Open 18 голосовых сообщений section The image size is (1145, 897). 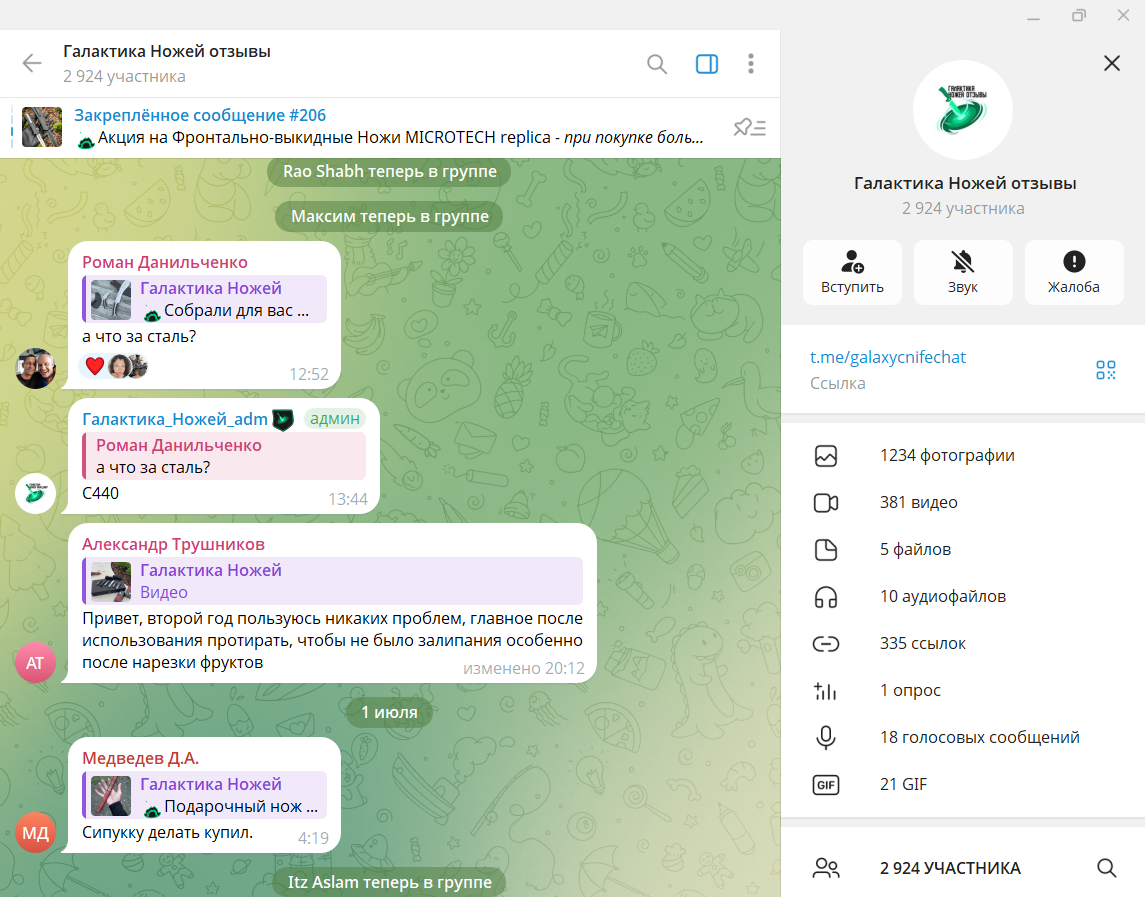click(x=962, y=738)
